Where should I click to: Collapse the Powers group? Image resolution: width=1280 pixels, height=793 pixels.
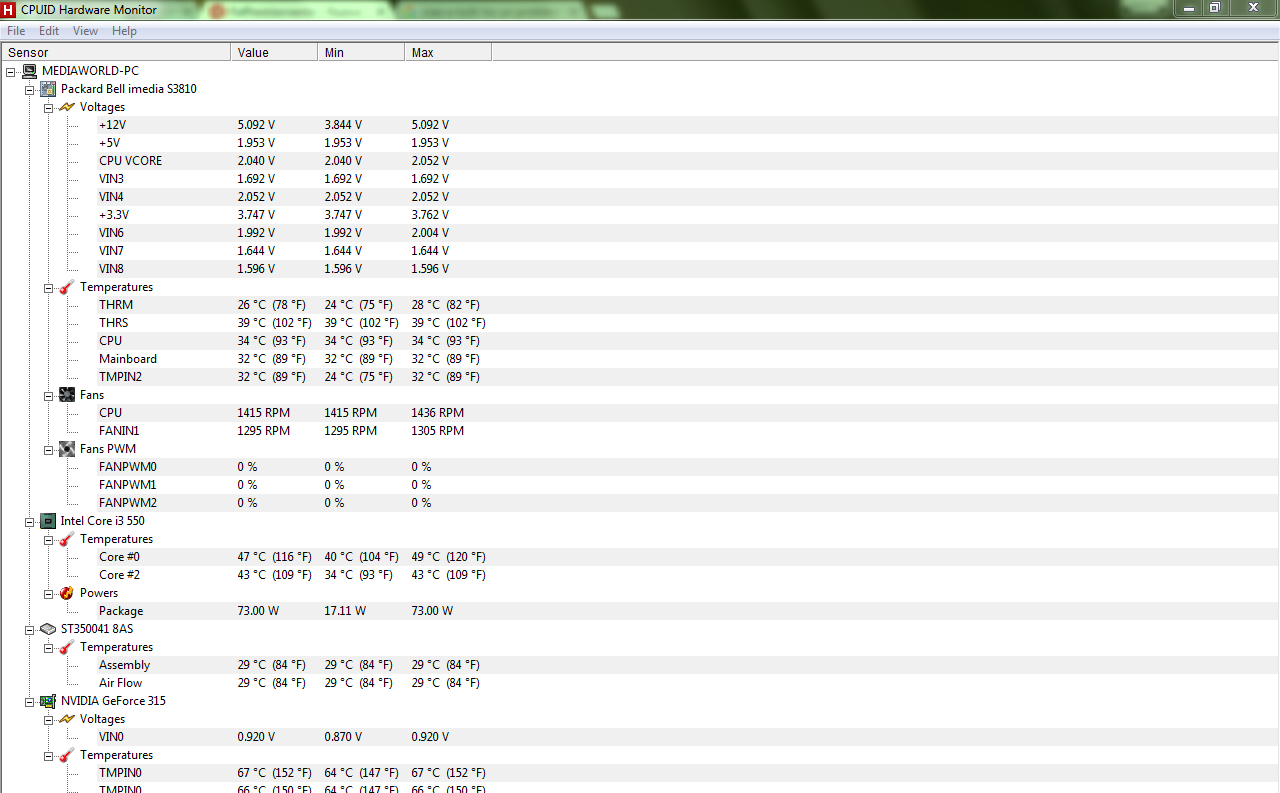click(x=48, y=594)
